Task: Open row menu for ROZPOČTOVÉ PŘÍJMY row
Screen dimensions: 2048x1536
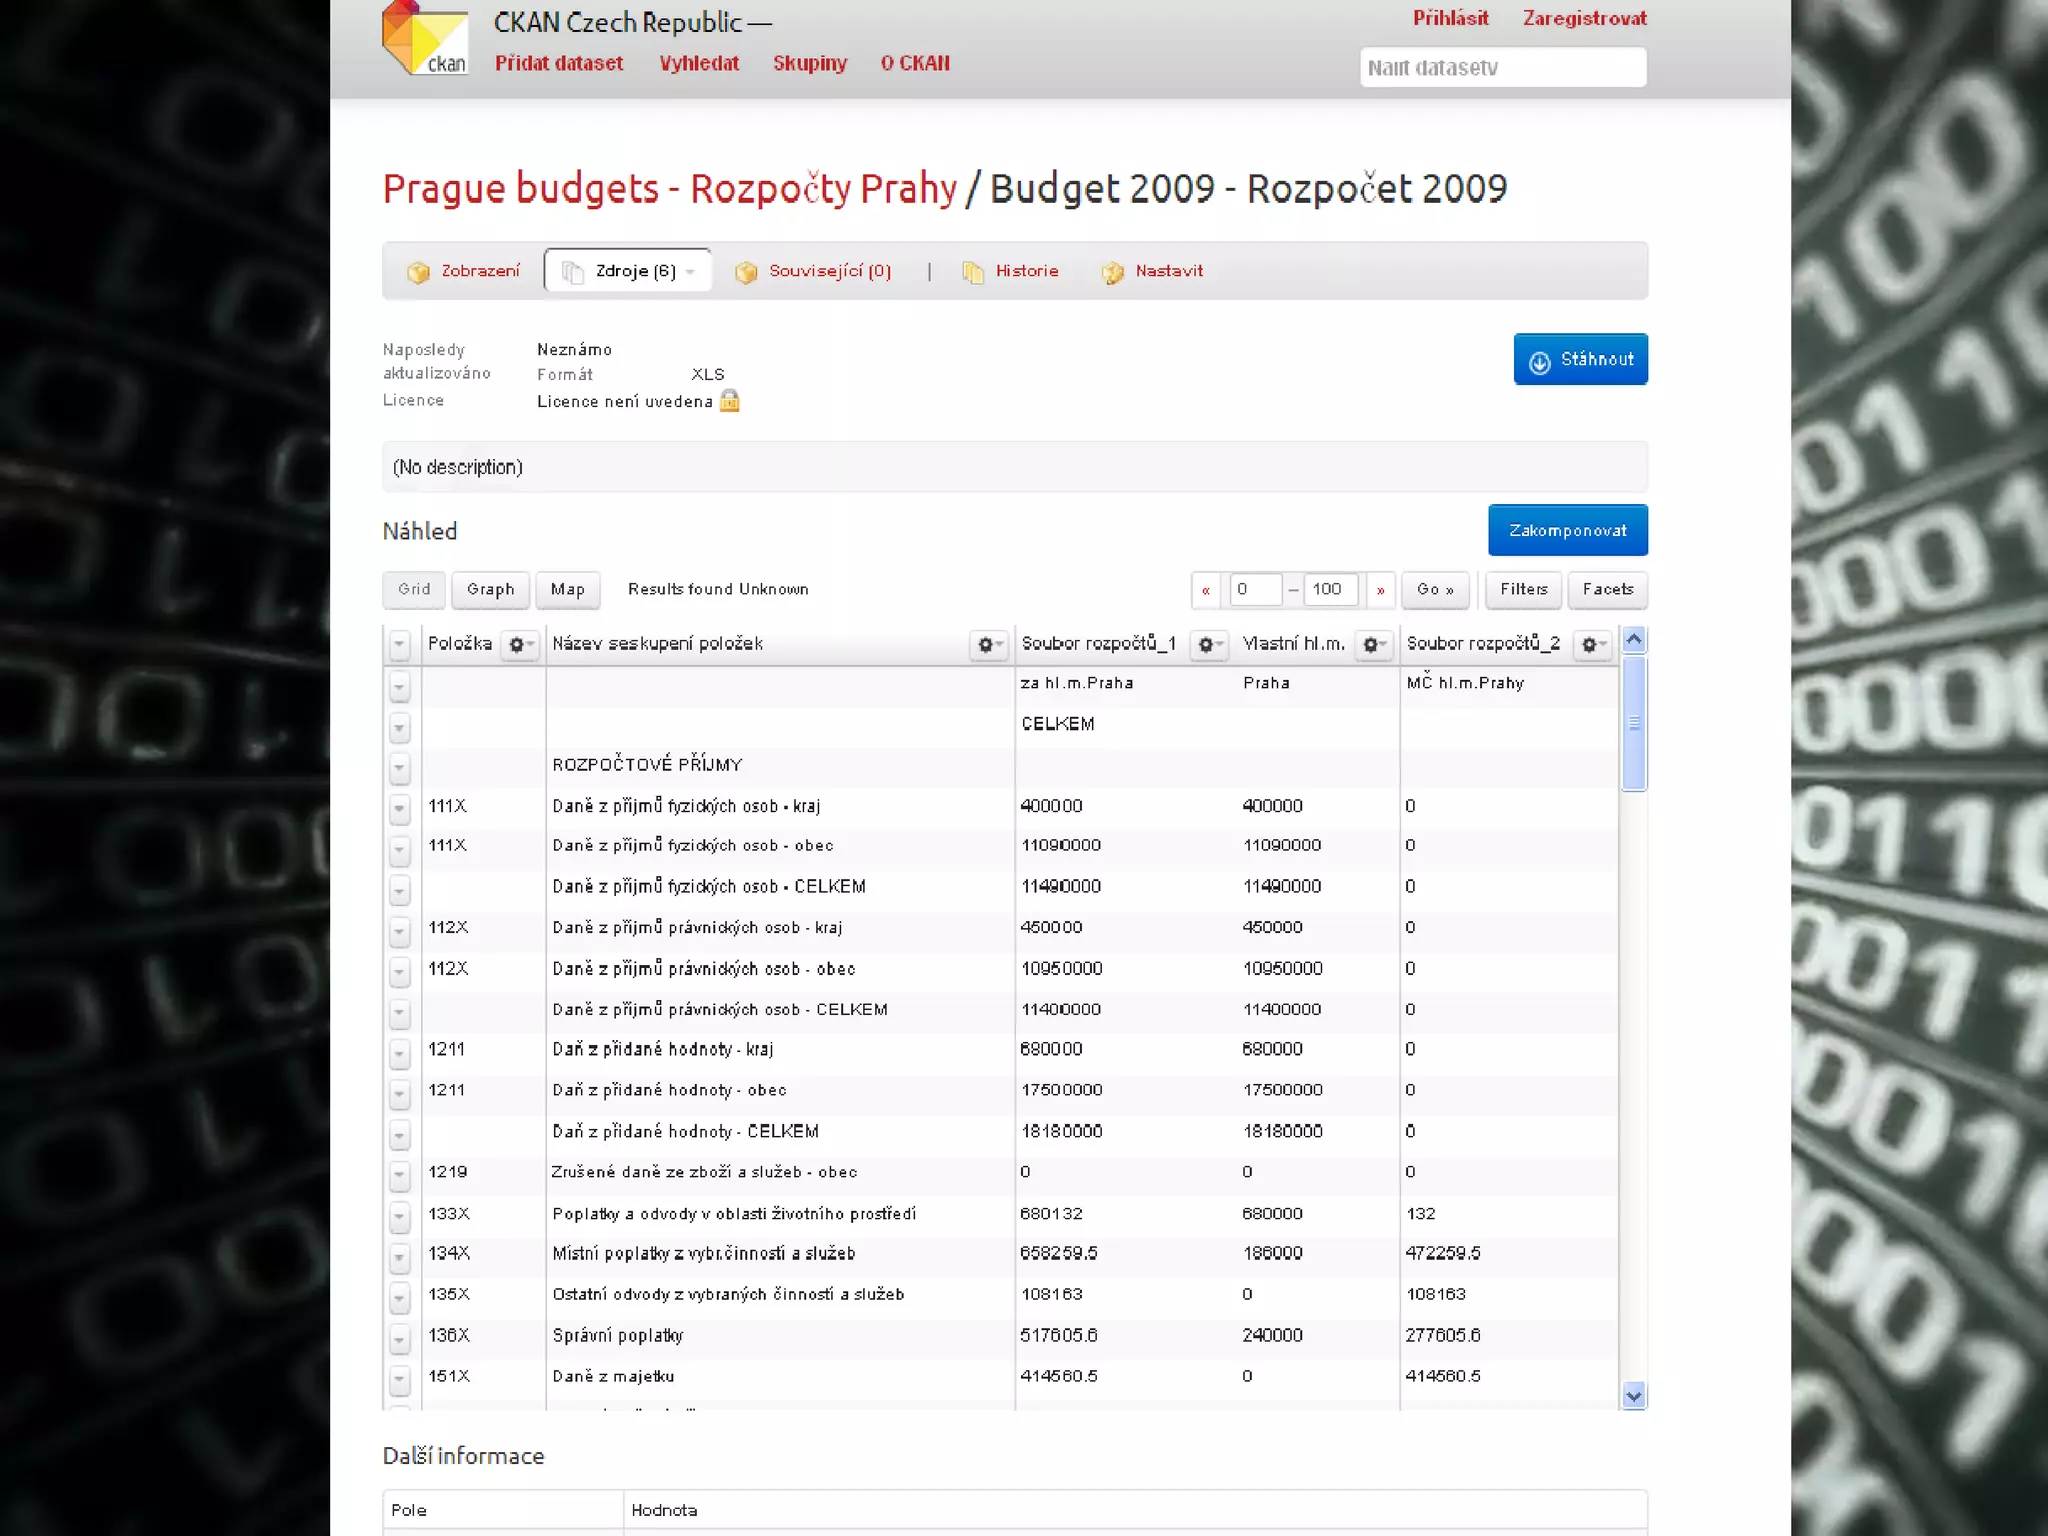Action: (399, 767)
